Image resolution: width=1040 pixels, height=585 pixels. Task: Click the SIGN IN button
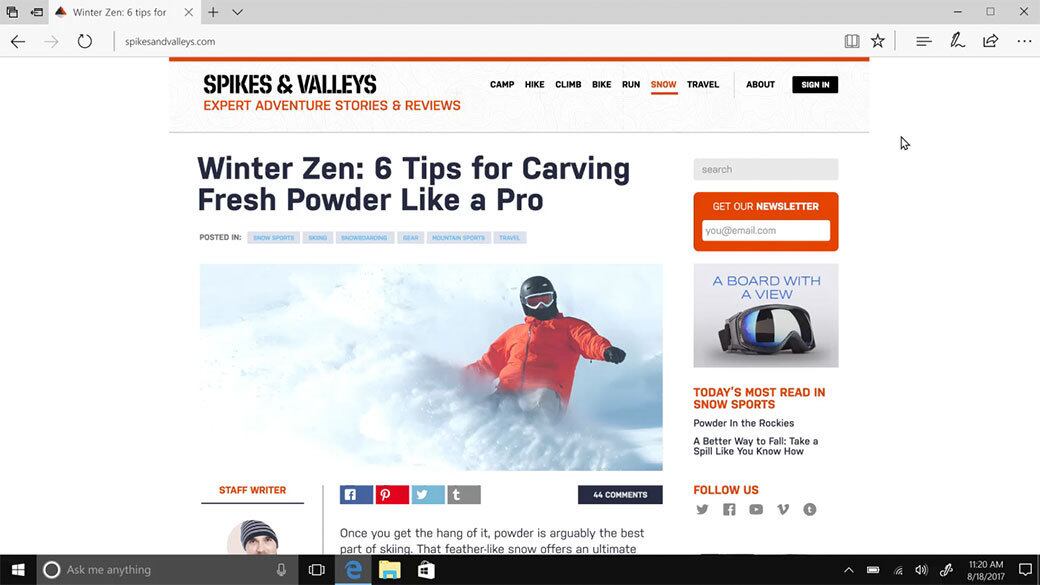point(814,85)
